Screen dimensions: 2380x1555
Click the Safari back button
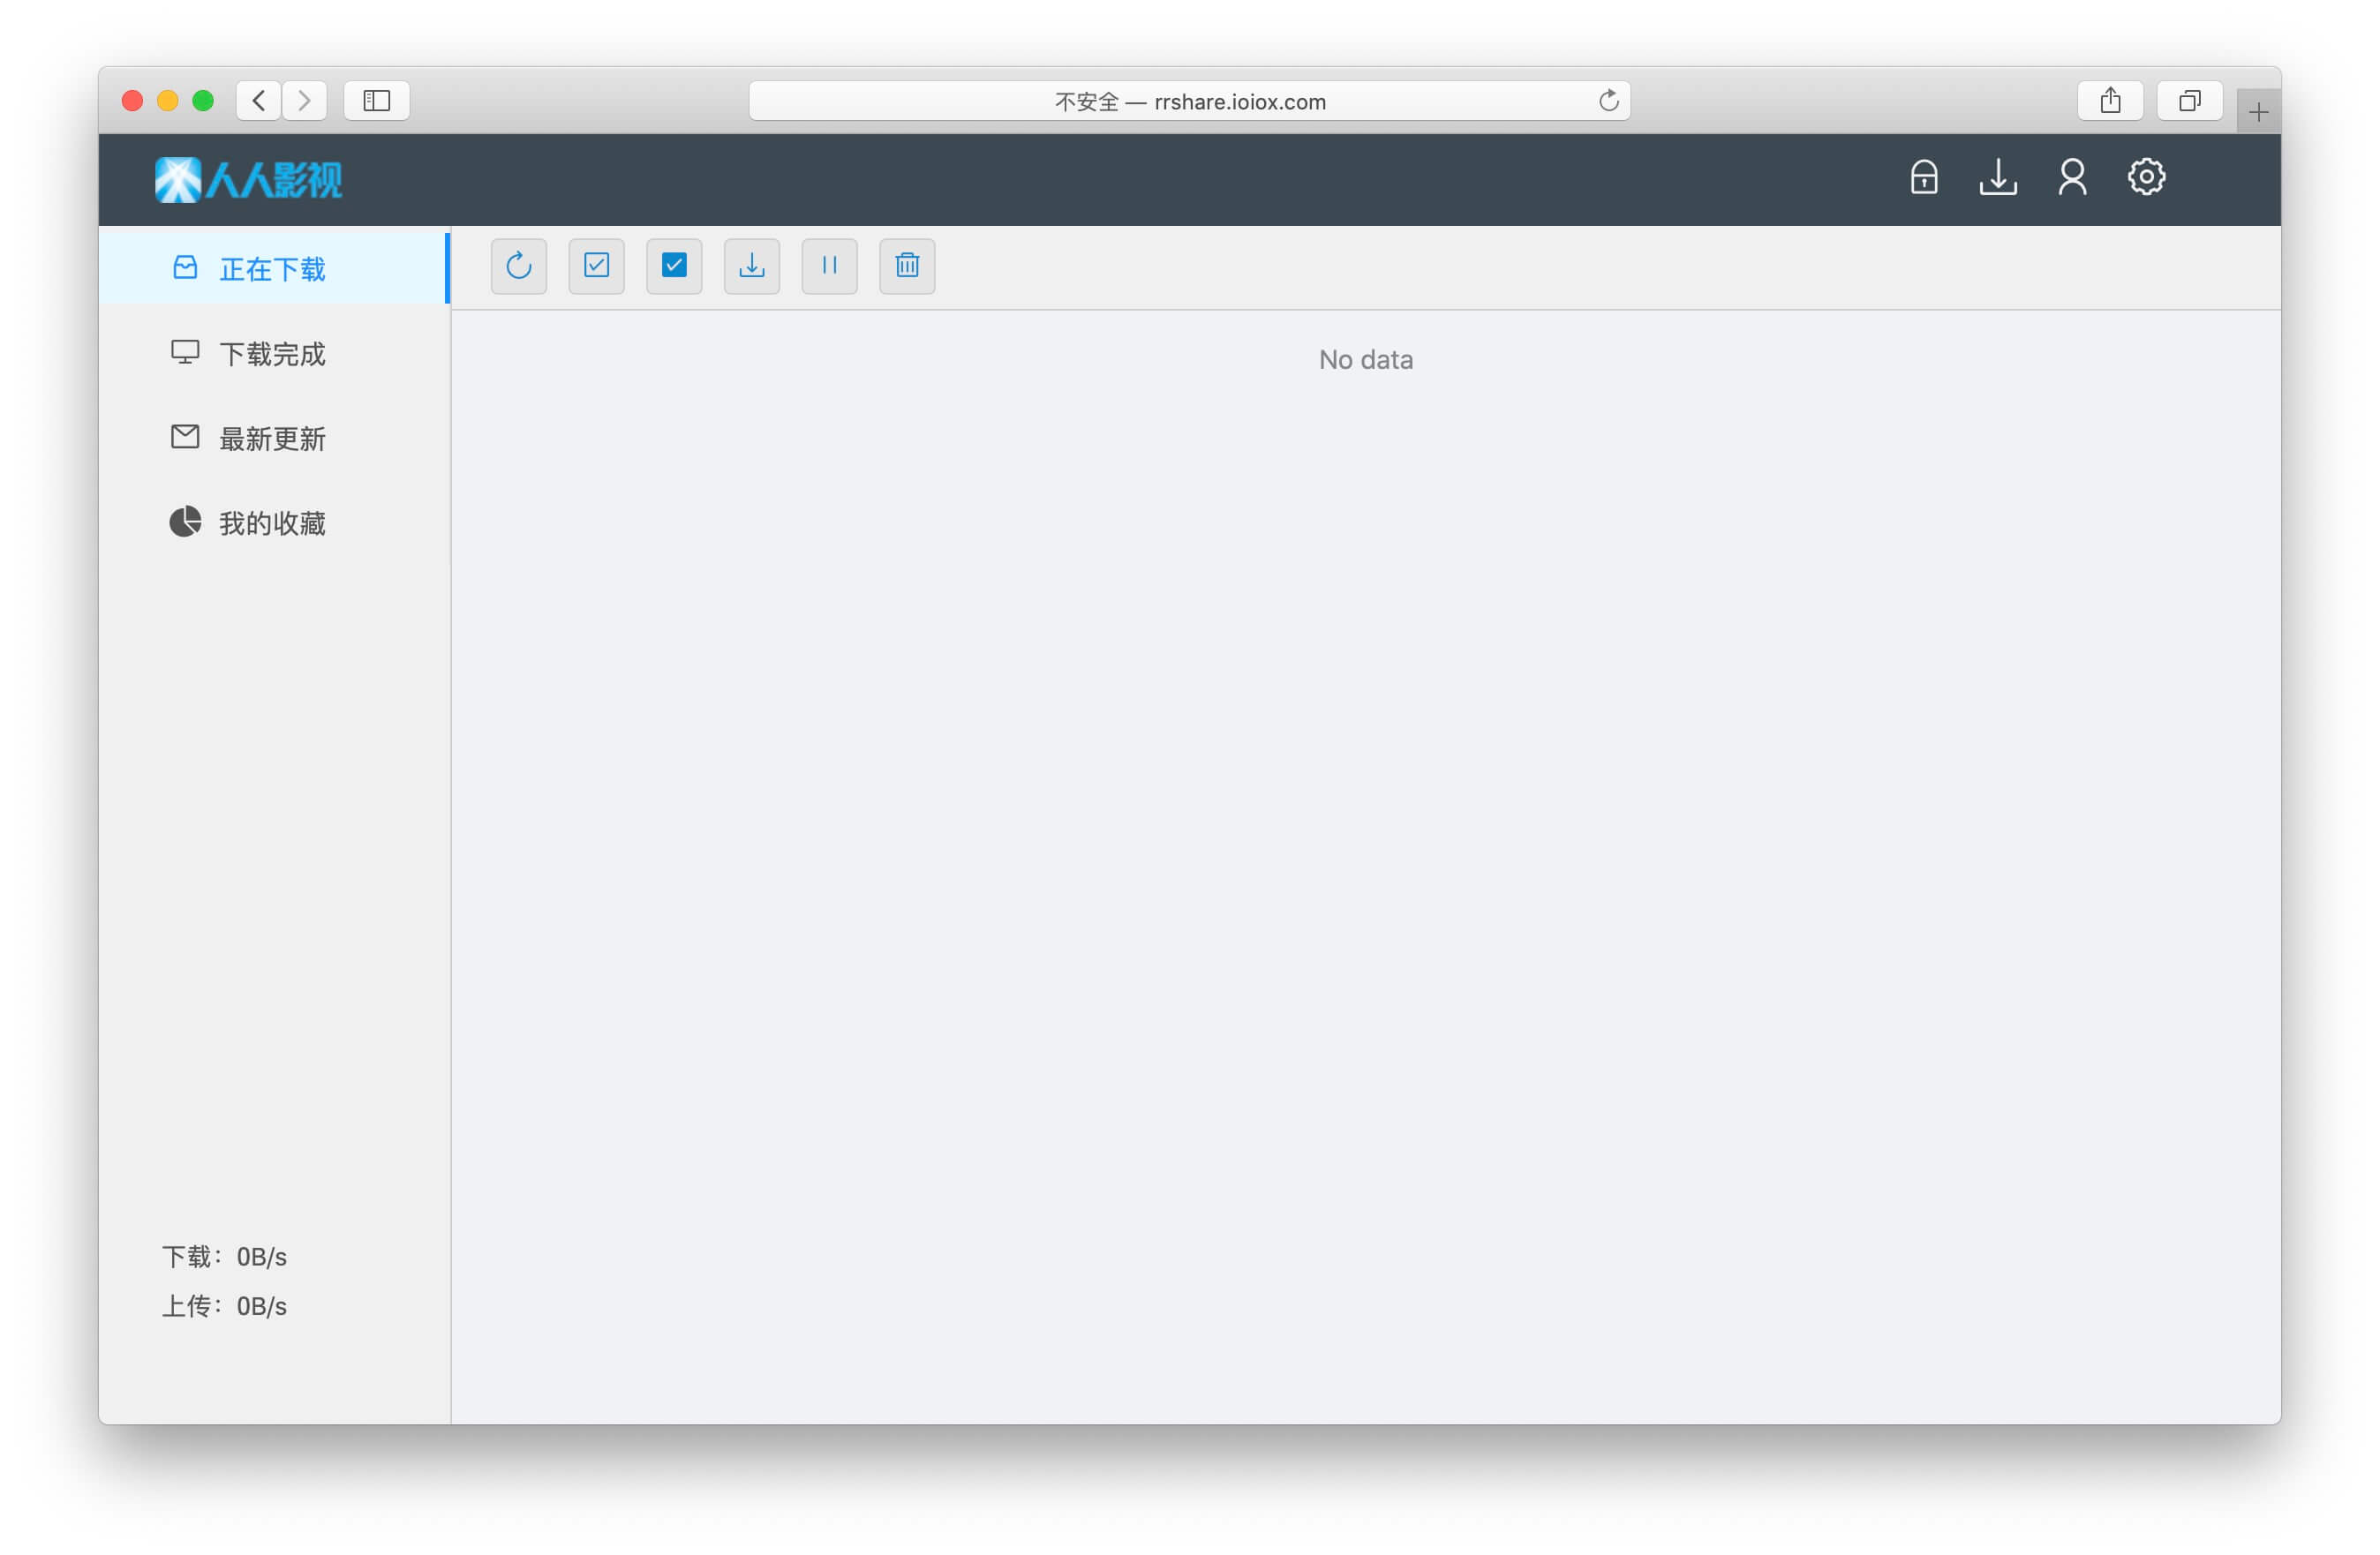tap(259, 100)
